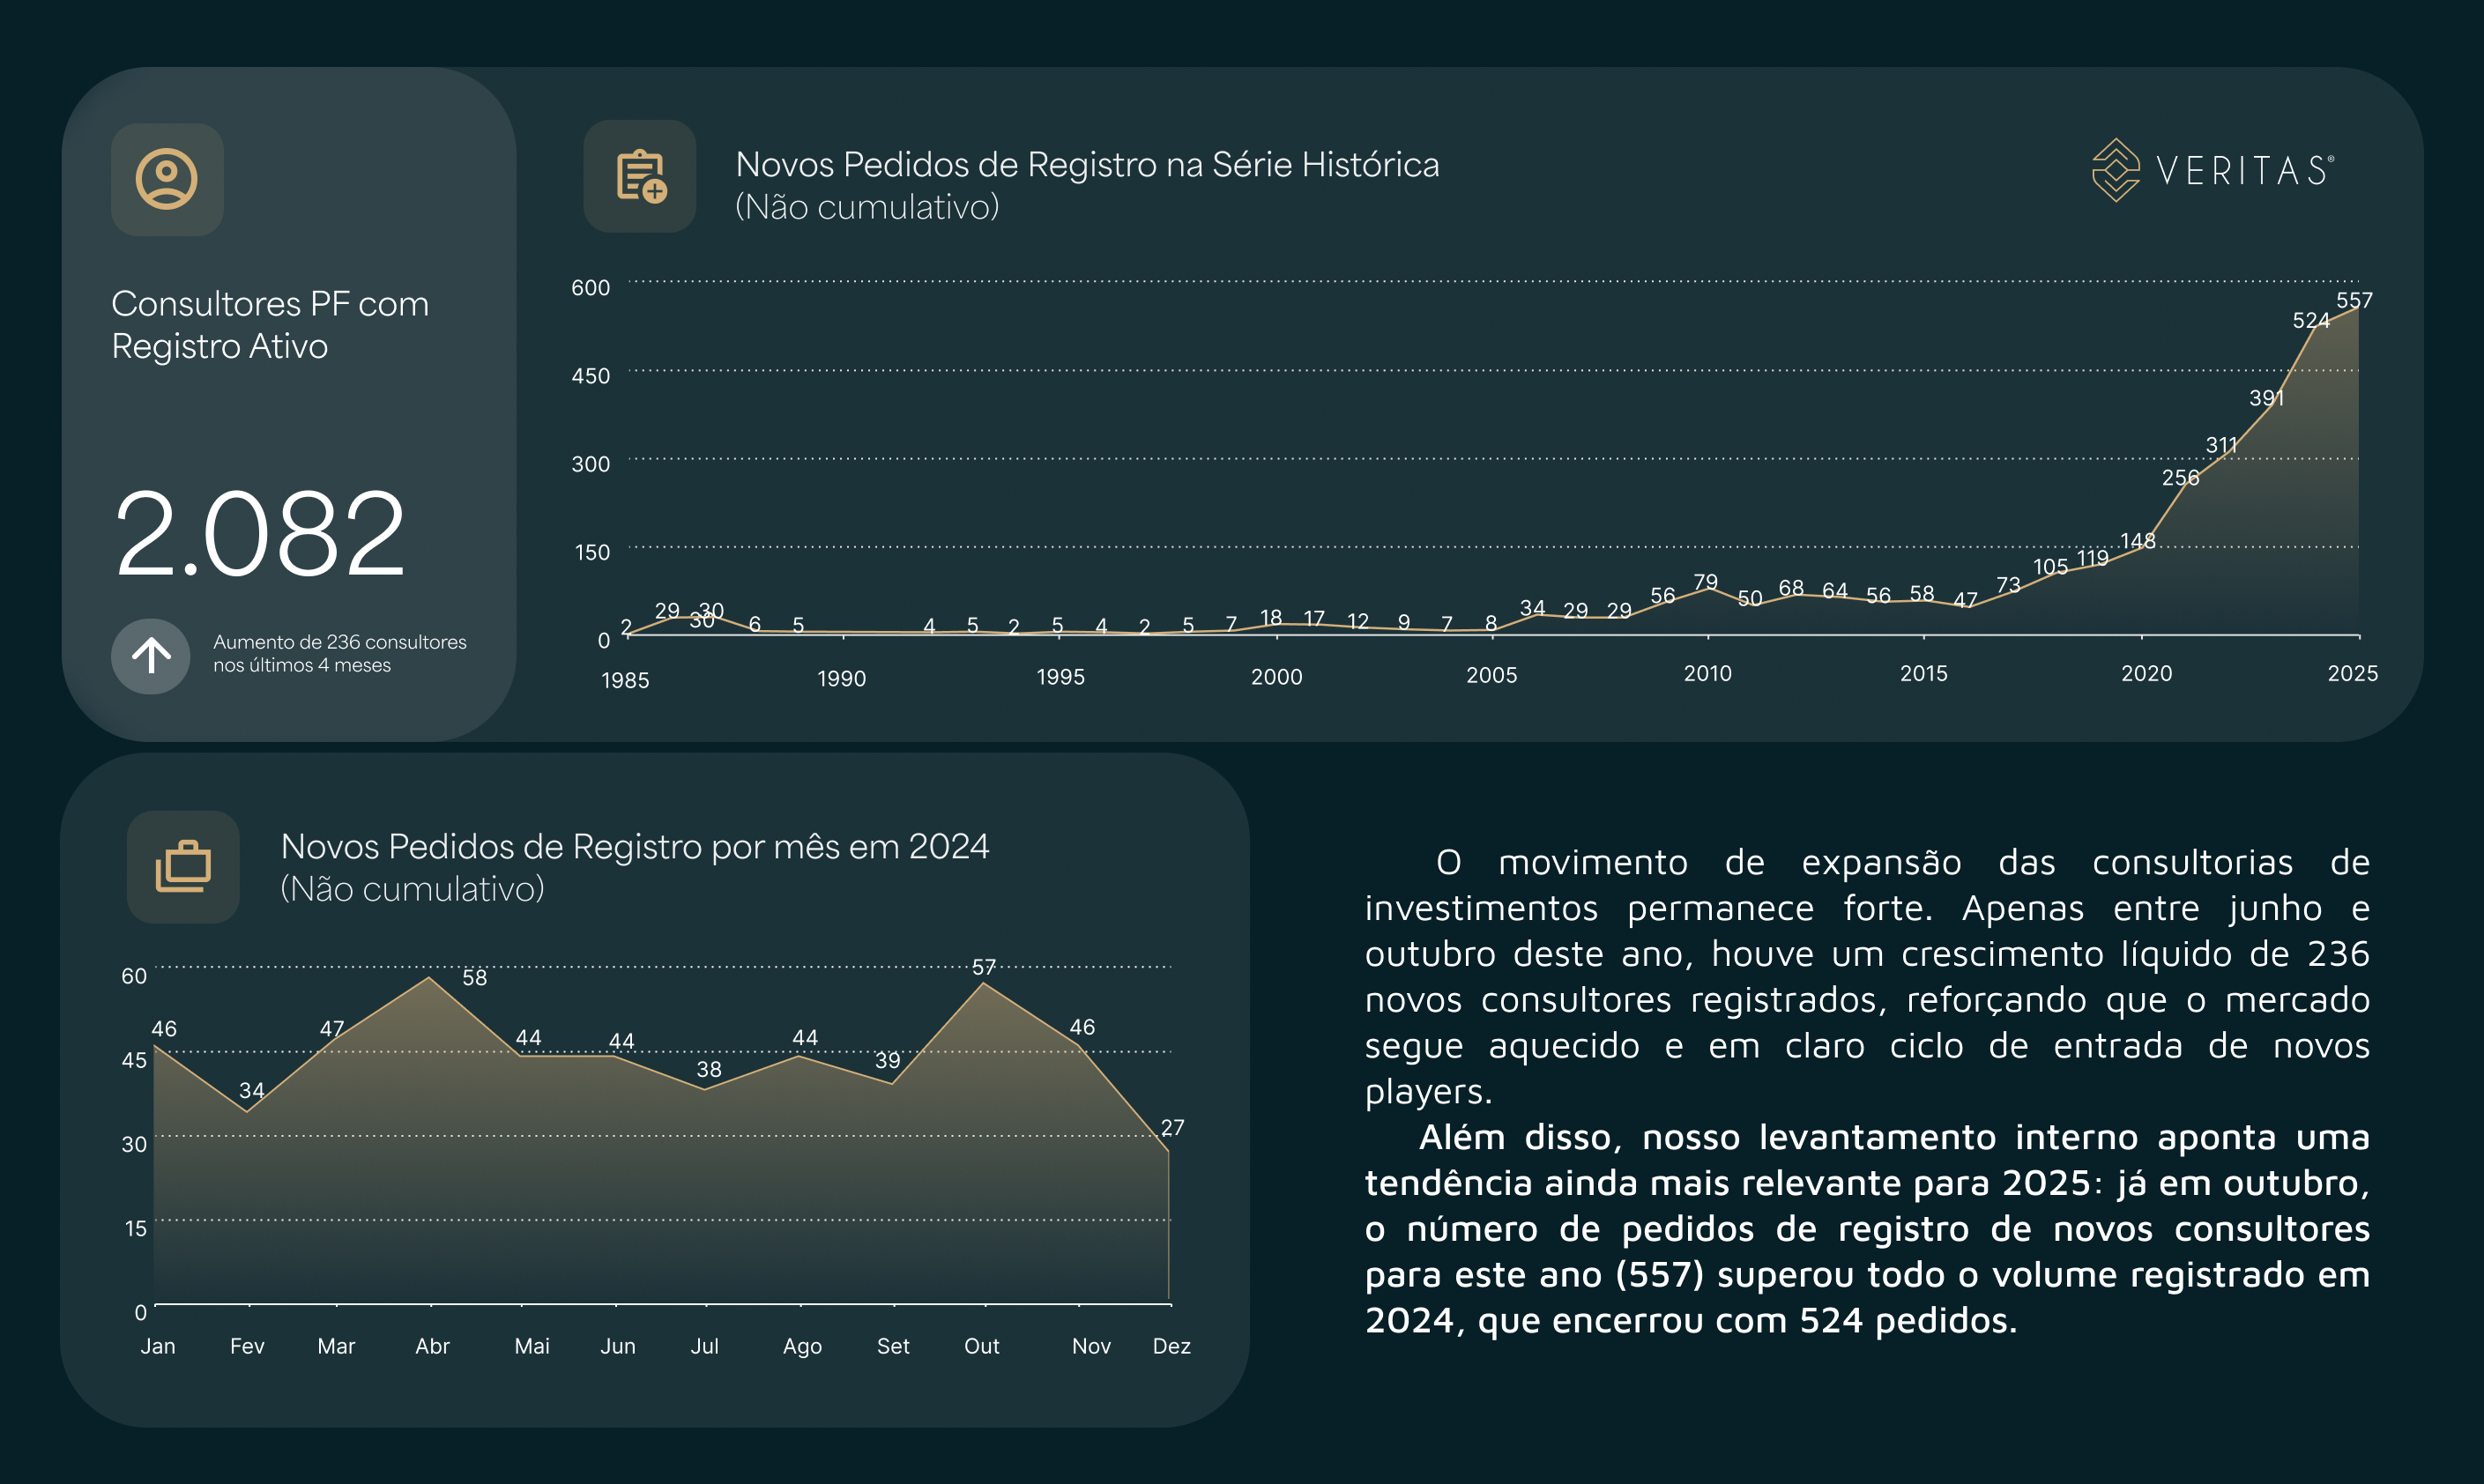The image size is (2484, 1484).
Task: Click the 45 y-axis label on monthly chart
Action: pos(134,1060)
